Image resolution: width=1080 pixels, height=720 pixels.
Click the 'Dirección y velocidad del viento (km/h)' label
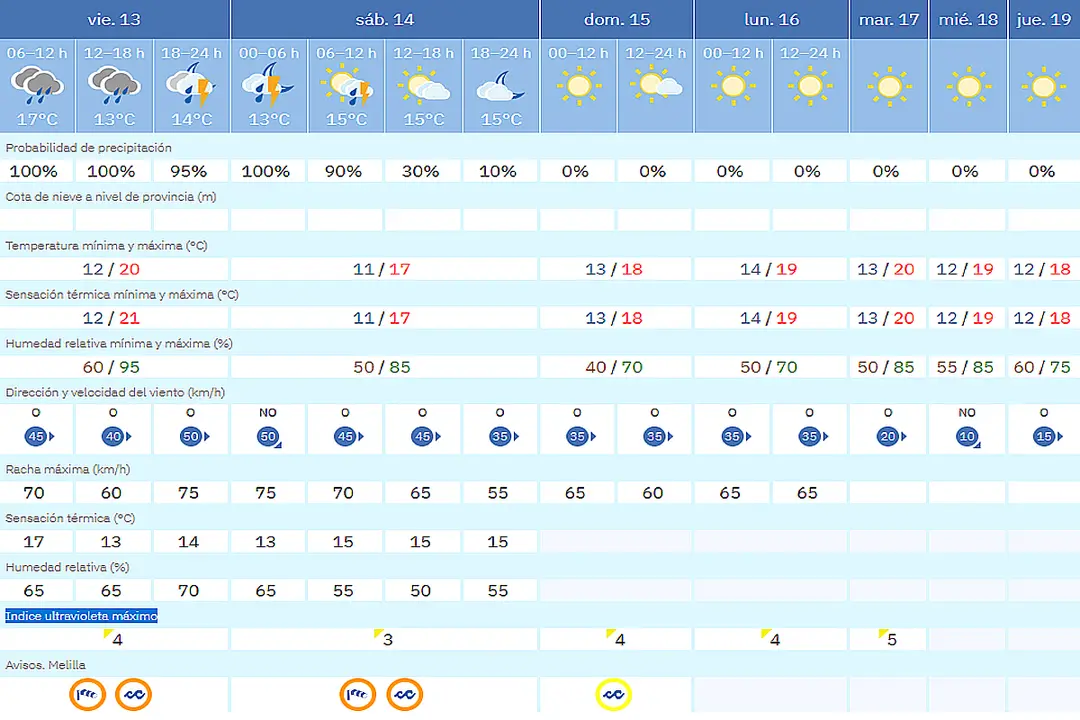pyautogui.click(x=115, y=393)
